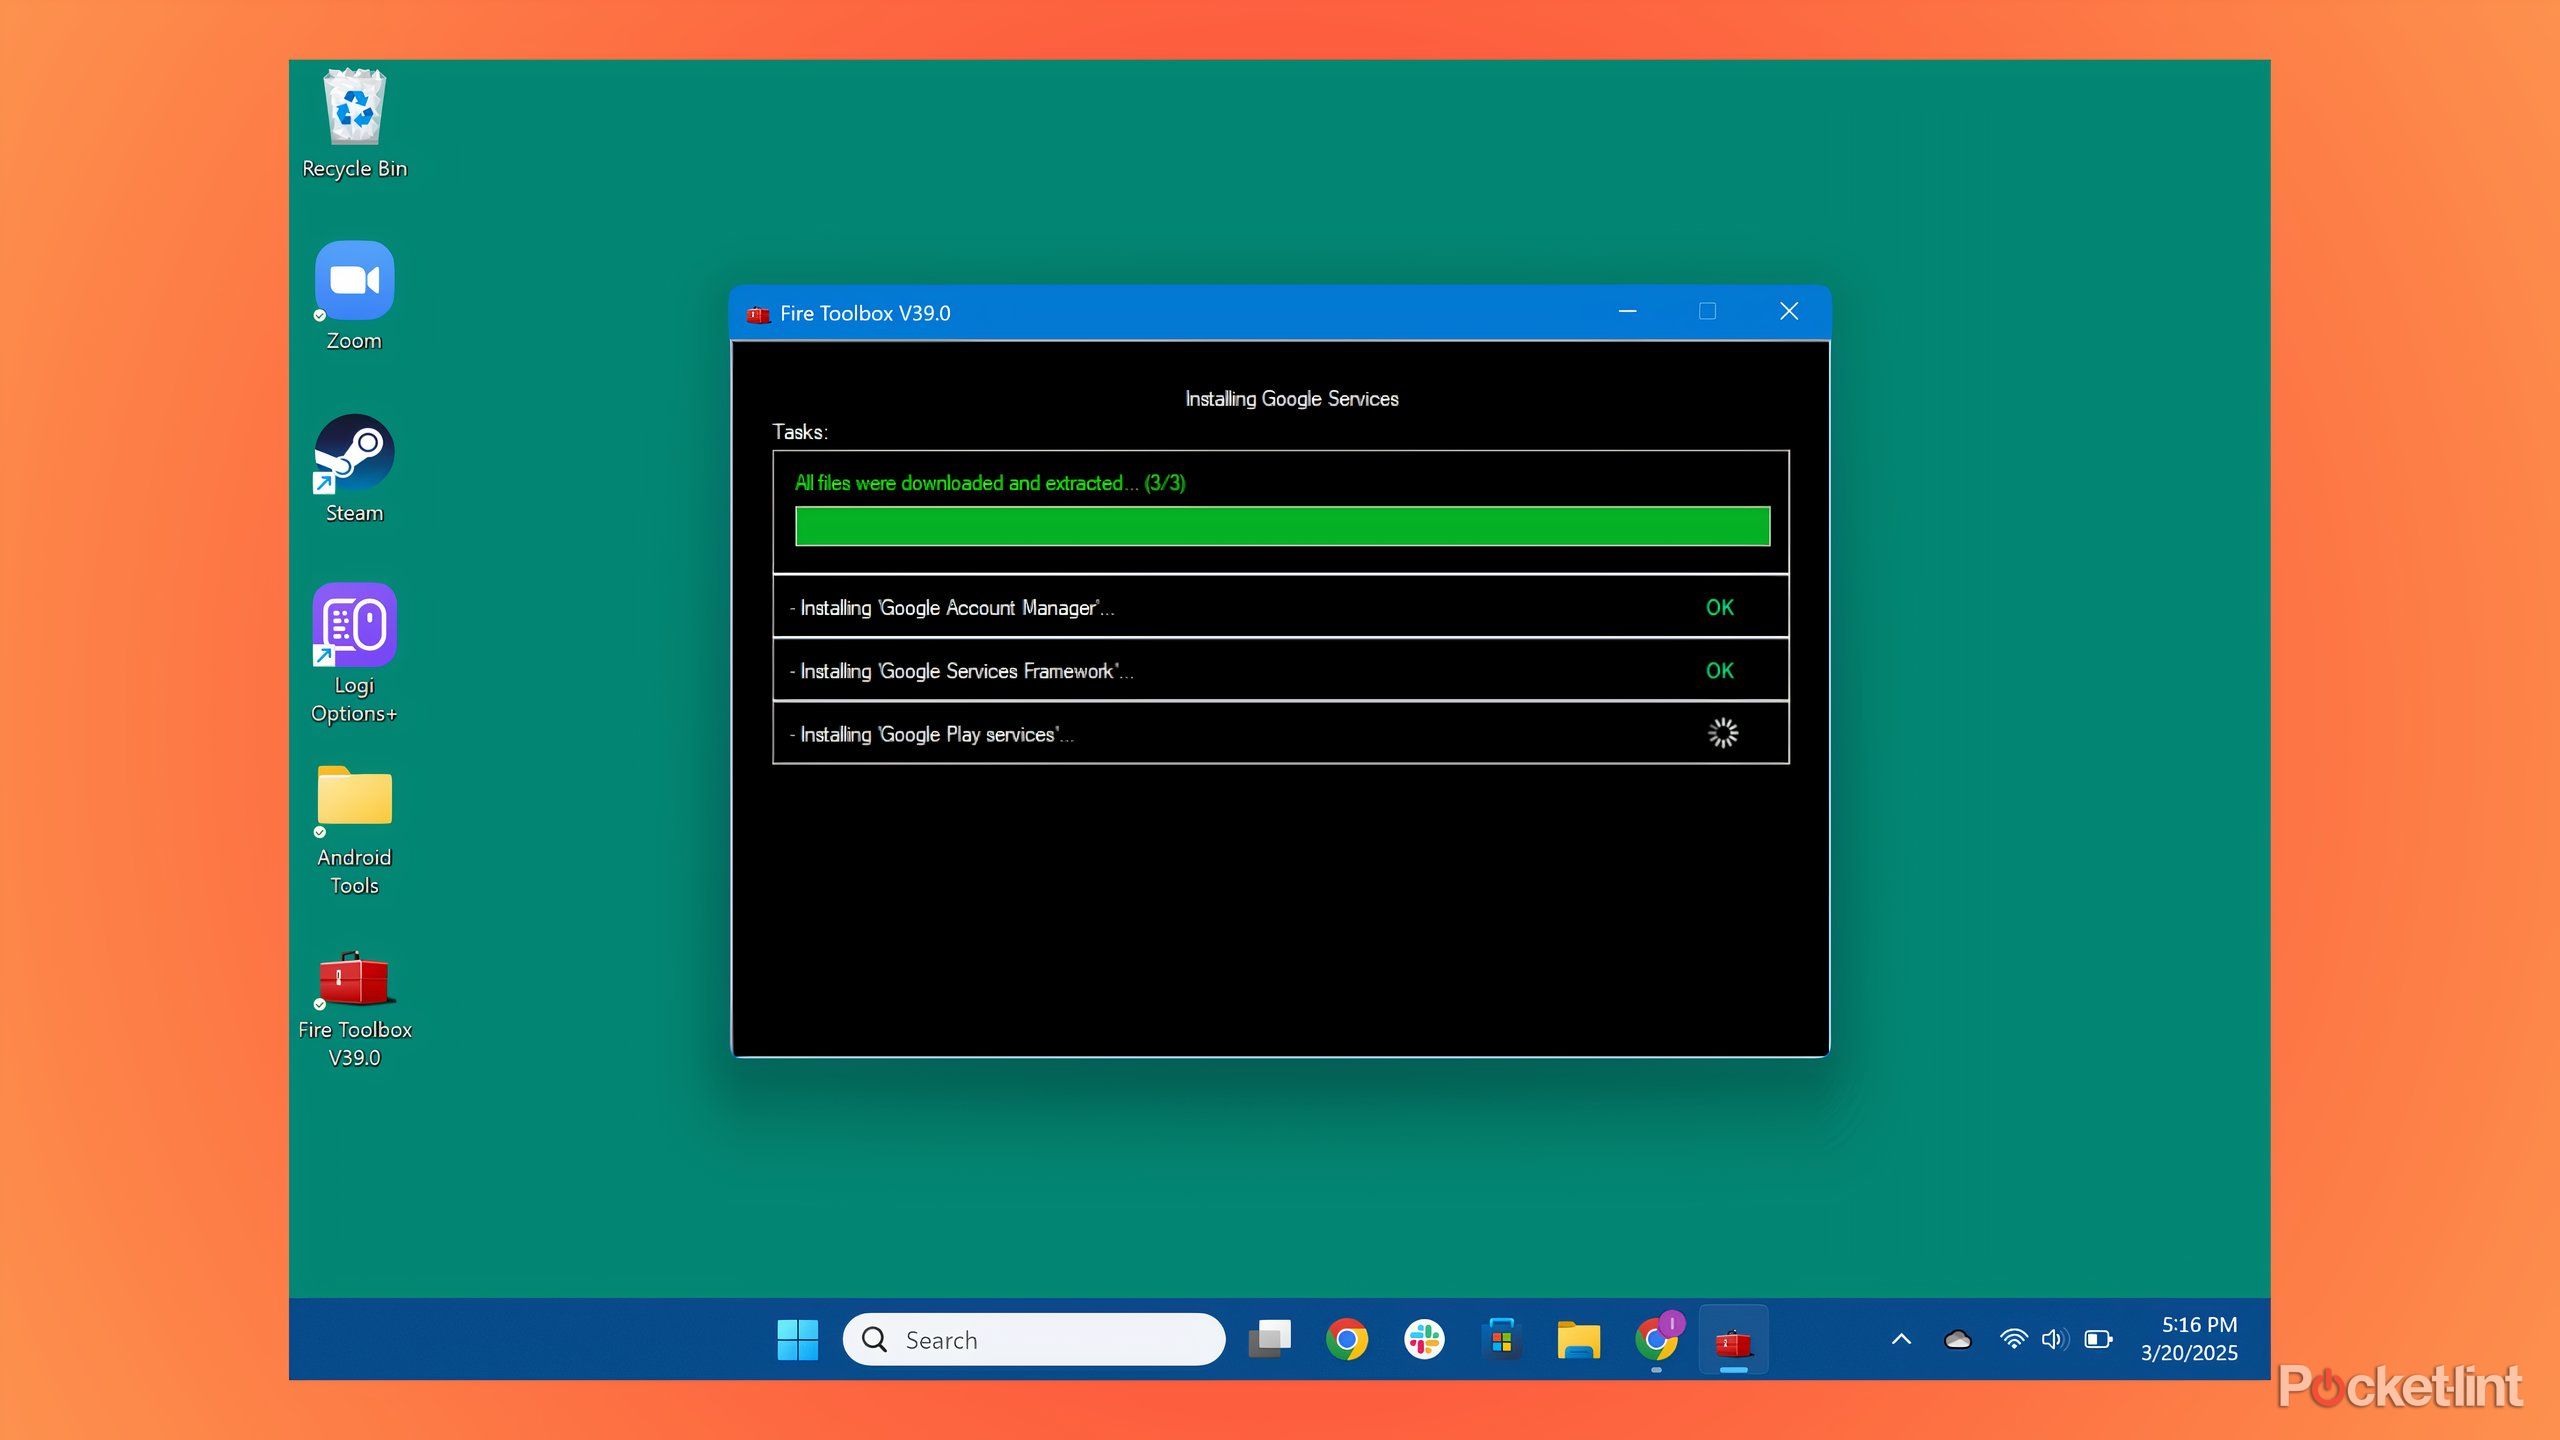
Task: Switch to Fire Toolbox taskbar icon
Action: pyautogui.click(x=1733, y=1339)
